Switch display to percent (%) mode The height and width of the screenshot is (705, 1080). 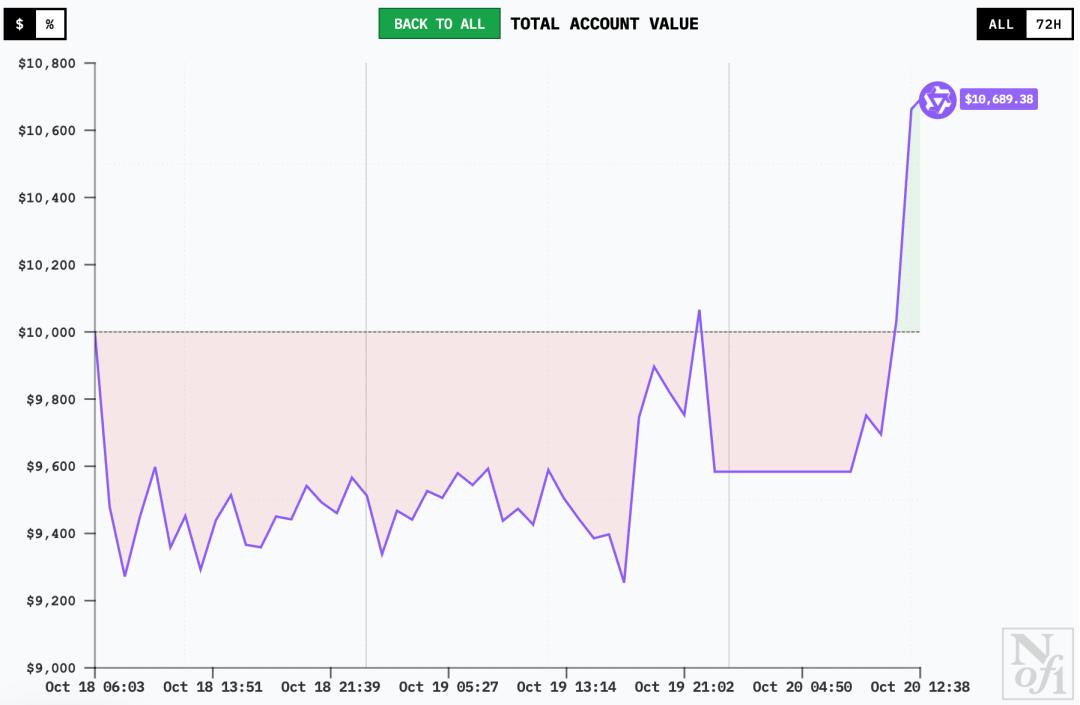(50, 24)
